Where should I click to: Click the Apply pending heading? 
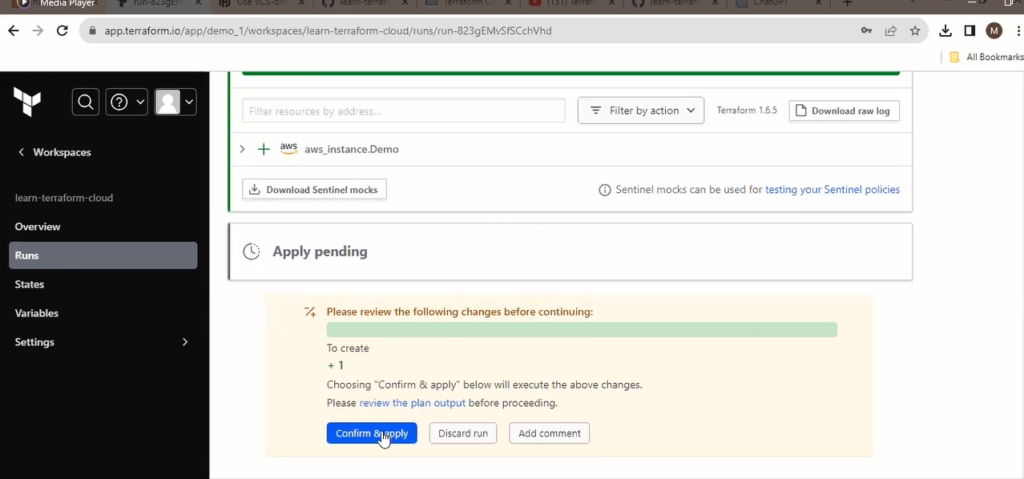pos(320,252)
